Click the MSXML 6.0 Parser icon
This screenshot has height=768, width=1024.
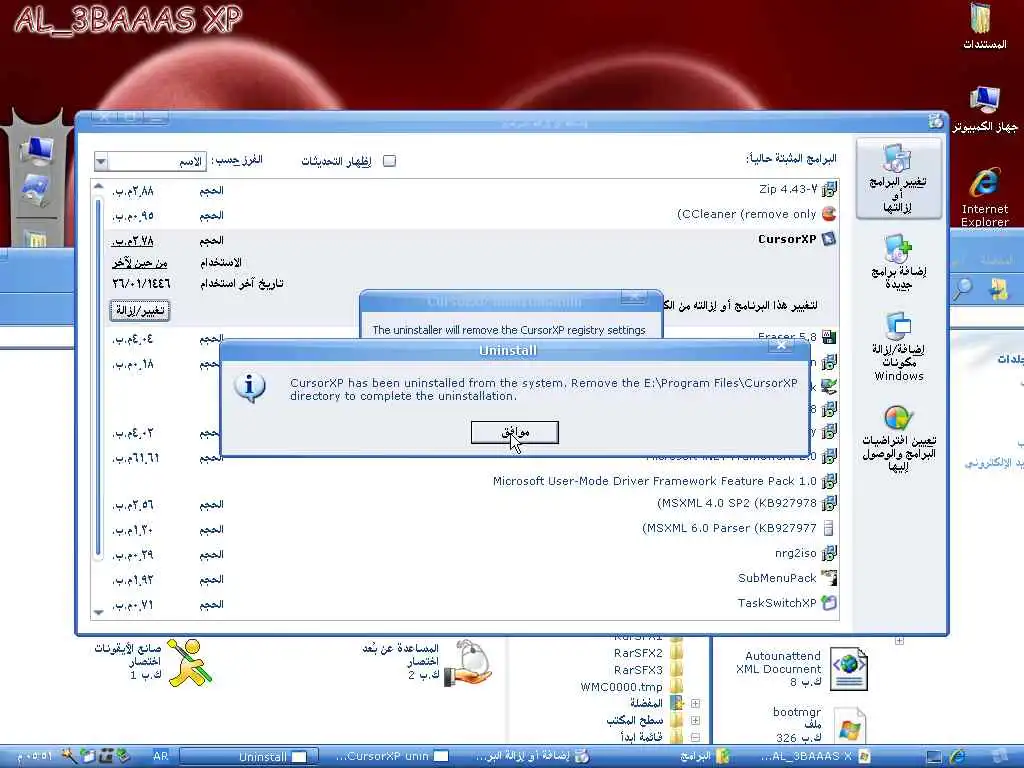tap(829, 528)
